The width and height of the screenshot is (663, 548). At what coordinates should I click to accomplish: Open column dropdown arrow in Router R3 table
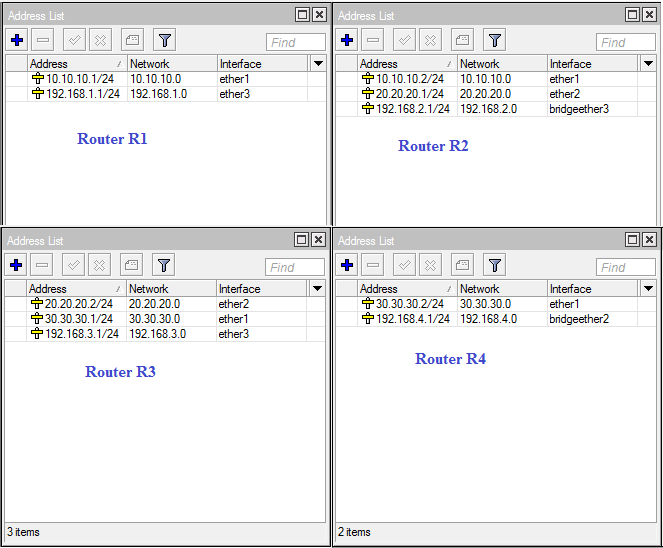[x=317, y=289]
